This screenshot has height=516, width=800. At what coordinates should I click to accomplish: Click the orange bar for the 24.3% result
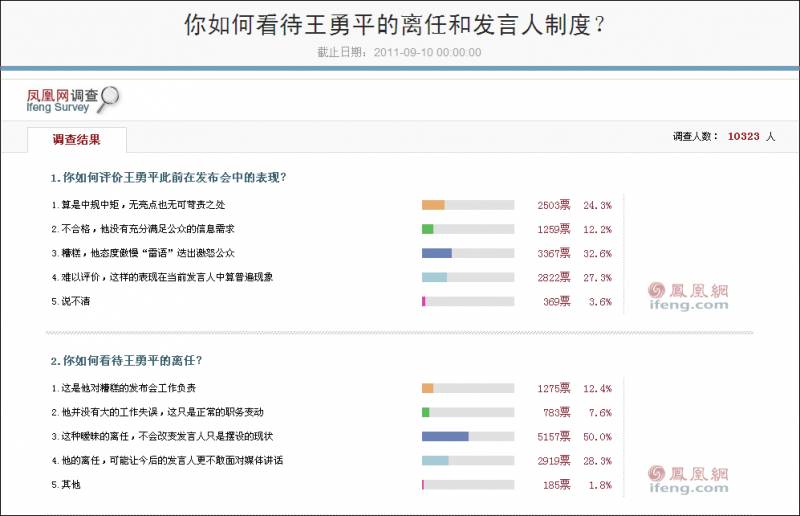point(433,205)
